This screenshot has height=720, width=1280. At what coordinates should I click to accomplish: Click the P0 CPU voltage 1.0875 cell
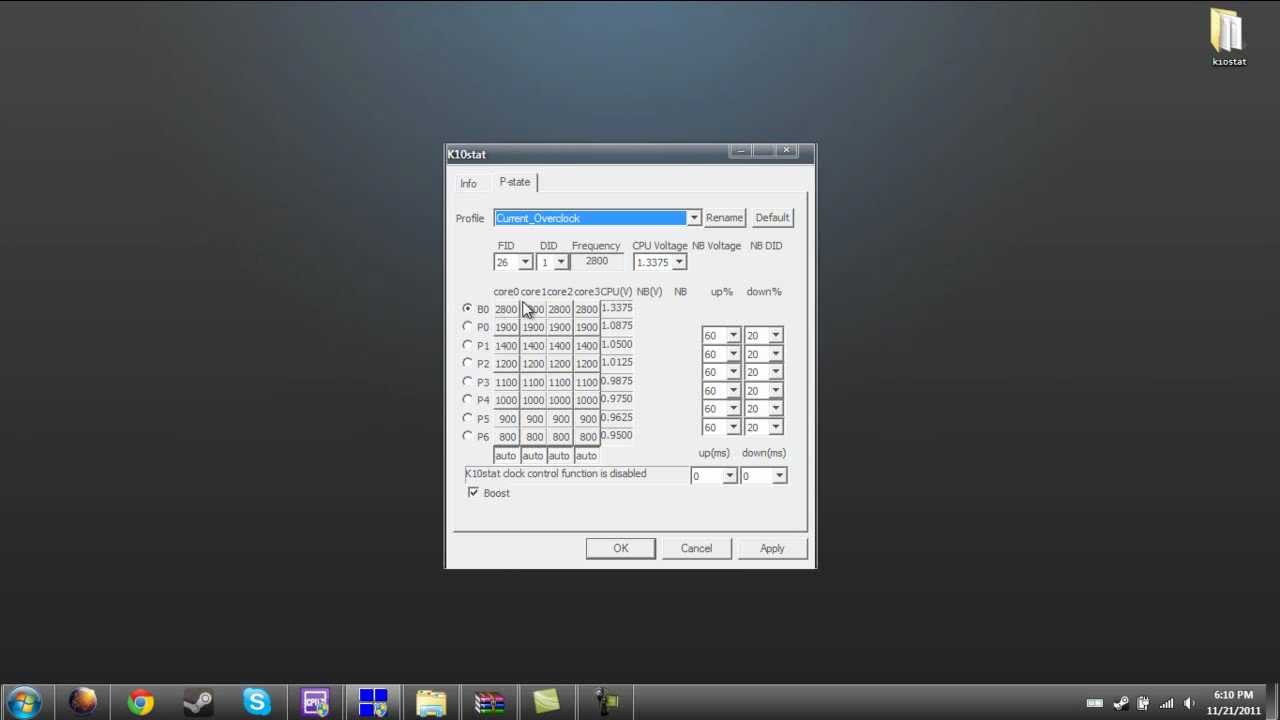pos(617,327)
